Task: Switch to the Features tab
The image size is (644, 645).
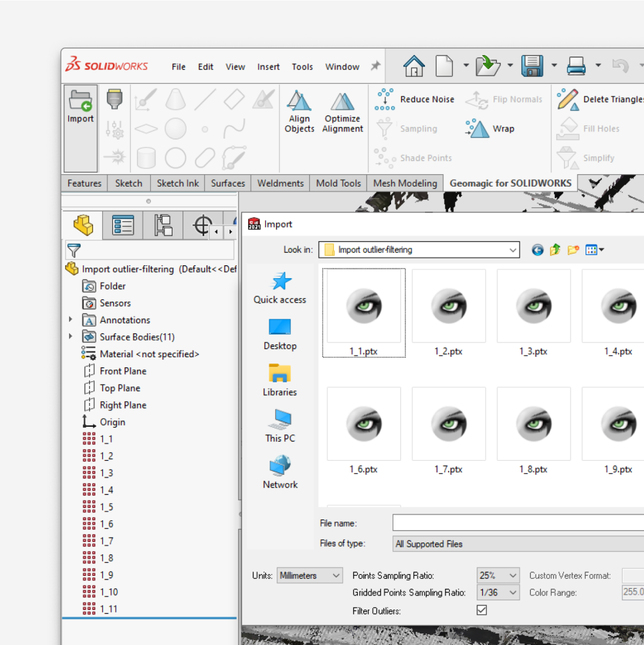Action: coord(84,183)
